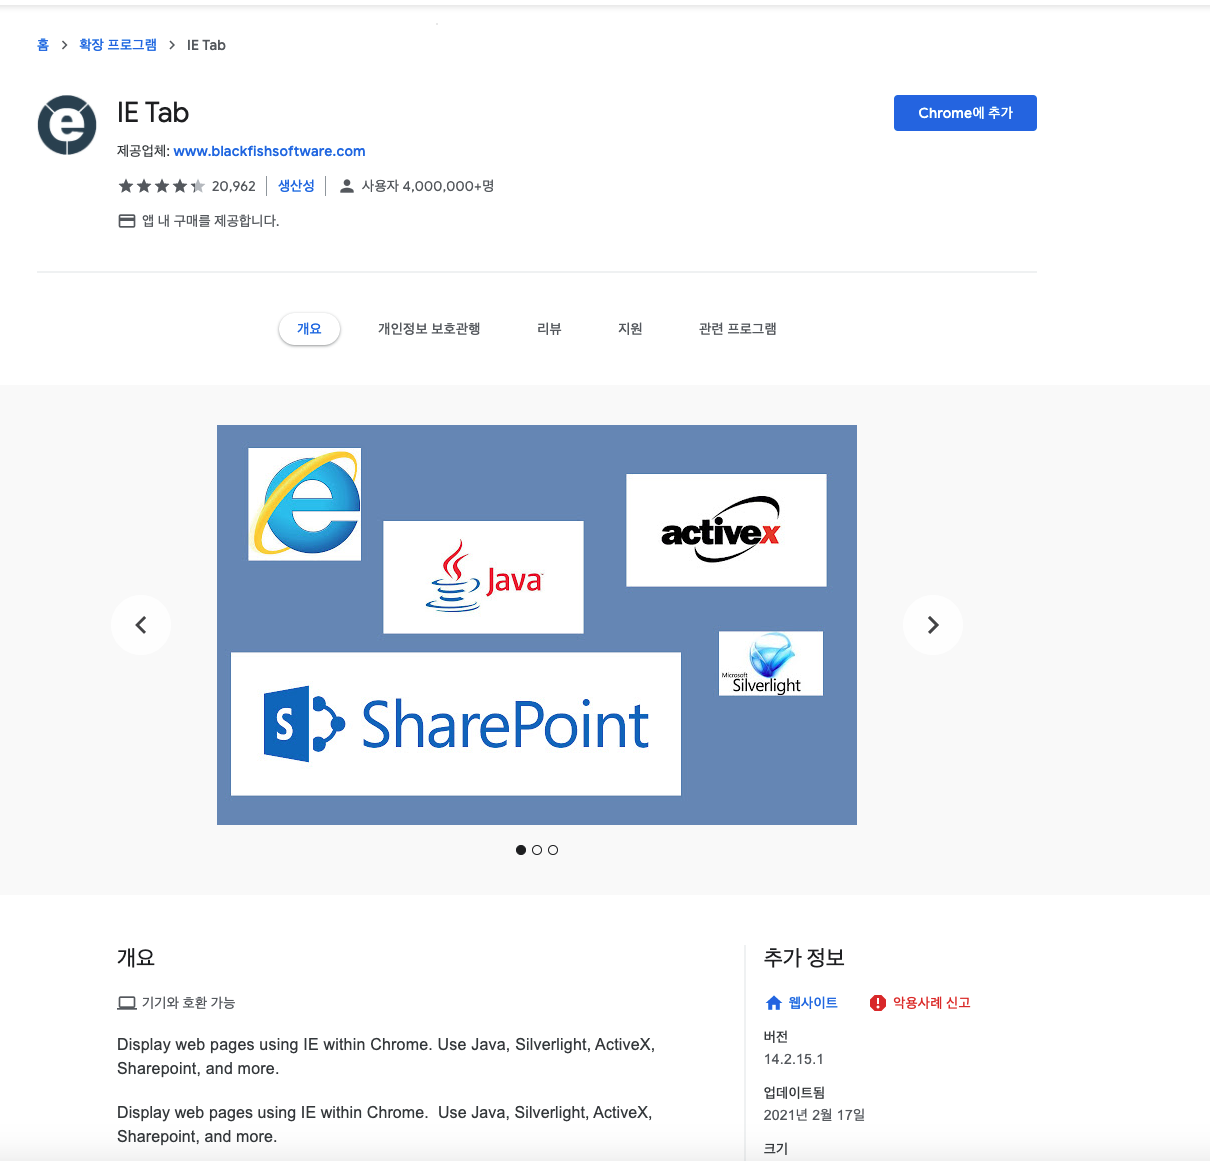The width and height of the screenshot is (1210, 1161).
Task: Switch to the 지원 tab
Action: click(630, 329)
